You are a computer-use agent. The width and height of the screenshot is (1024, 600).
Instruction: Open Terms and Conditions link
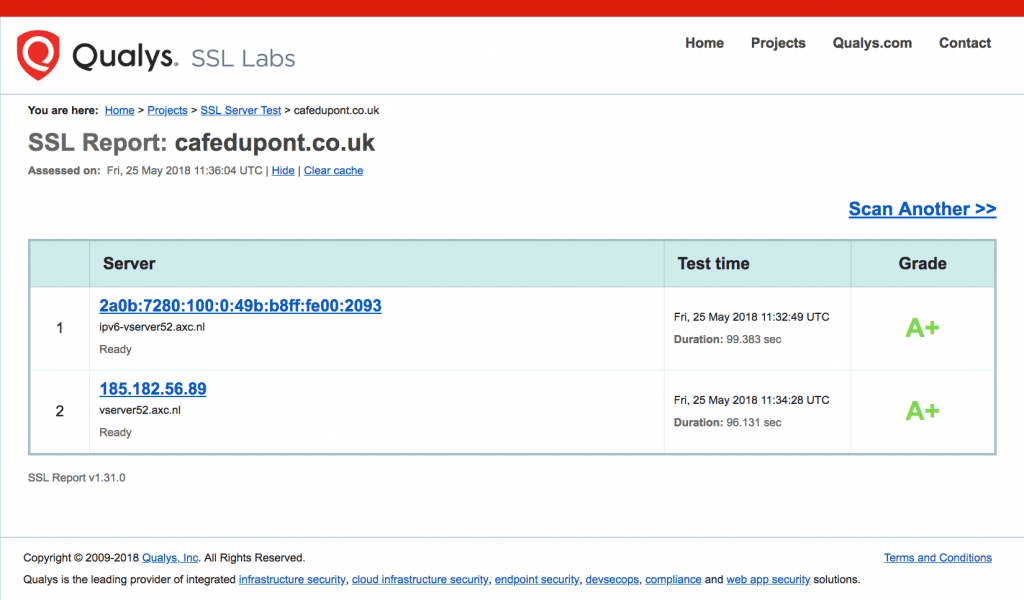(937, 558)
